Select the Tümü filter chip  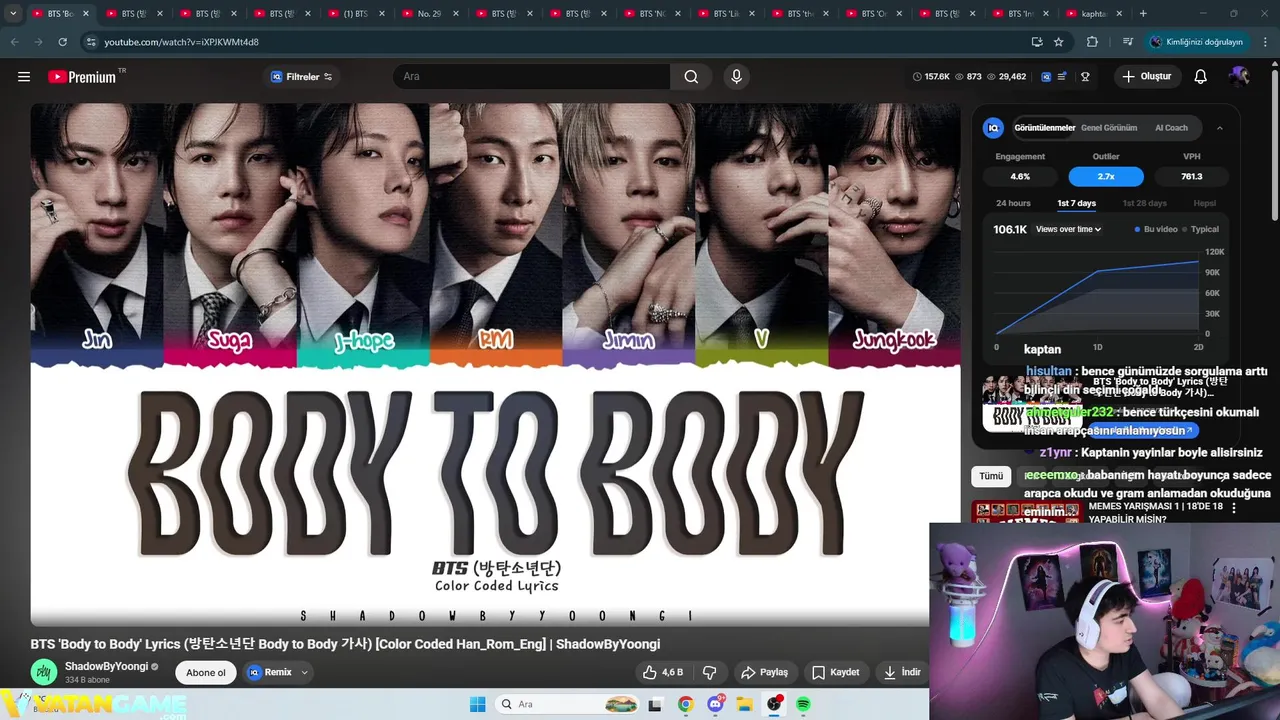click(x=991, y=476)
